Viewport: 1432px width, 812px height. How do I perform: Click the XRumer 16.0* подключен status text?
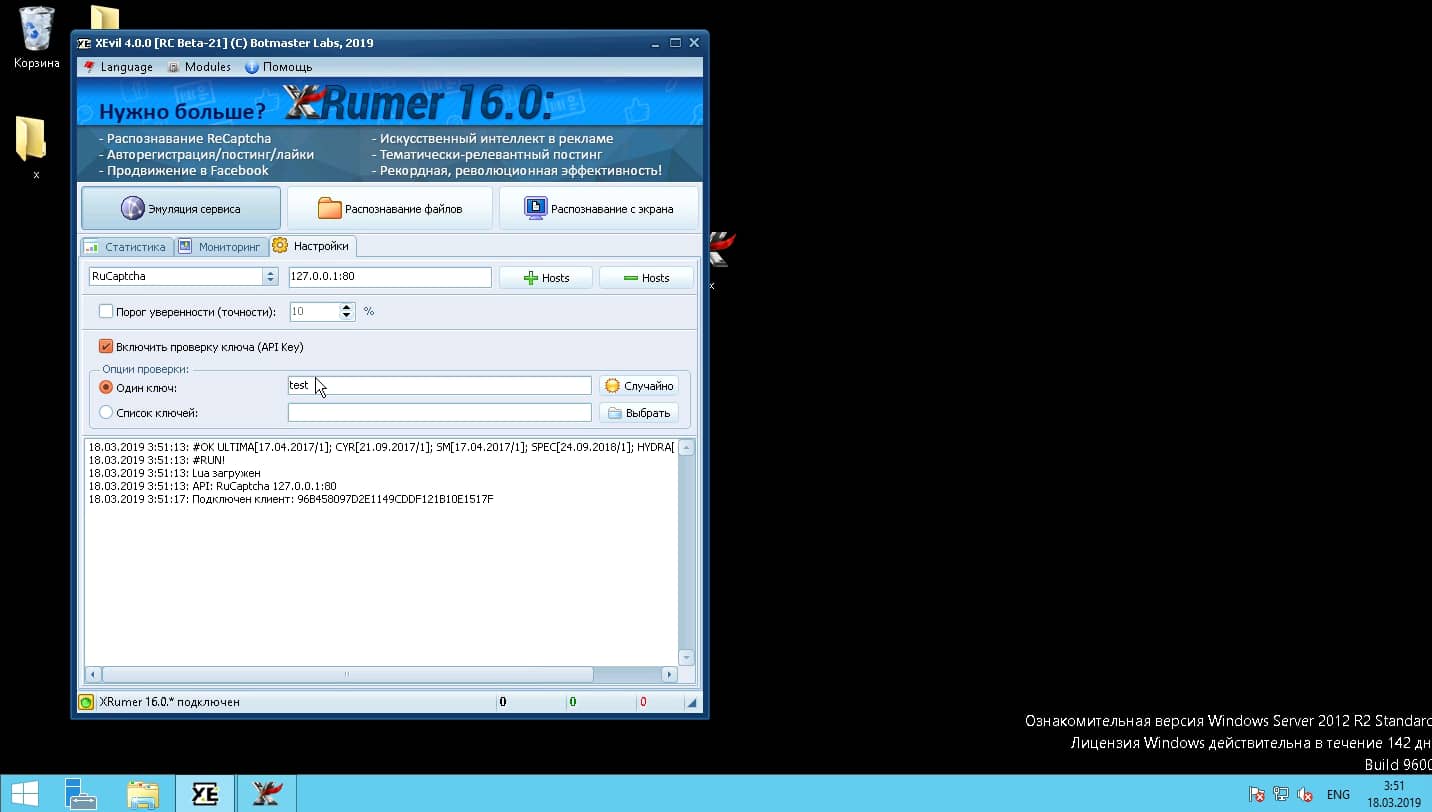[x=170, y=702]
